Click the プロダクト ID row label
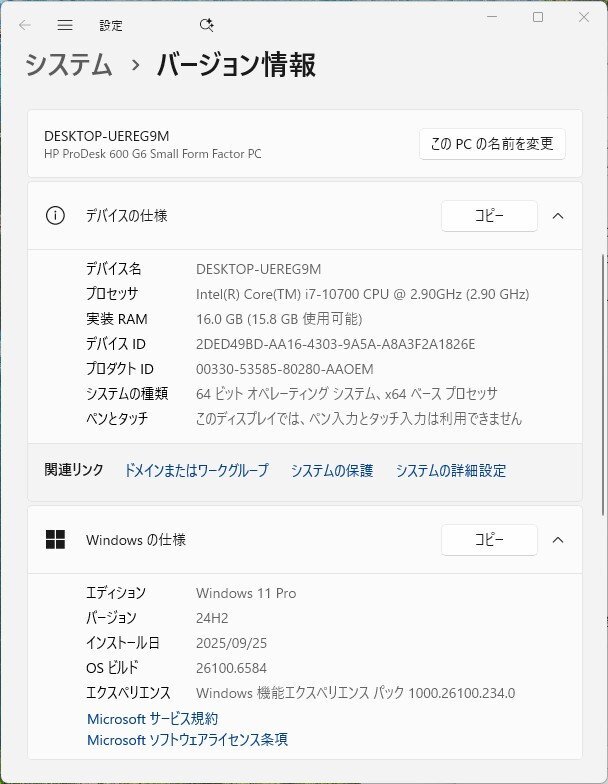This screenshot has height=784, width=608. [120, 369]
